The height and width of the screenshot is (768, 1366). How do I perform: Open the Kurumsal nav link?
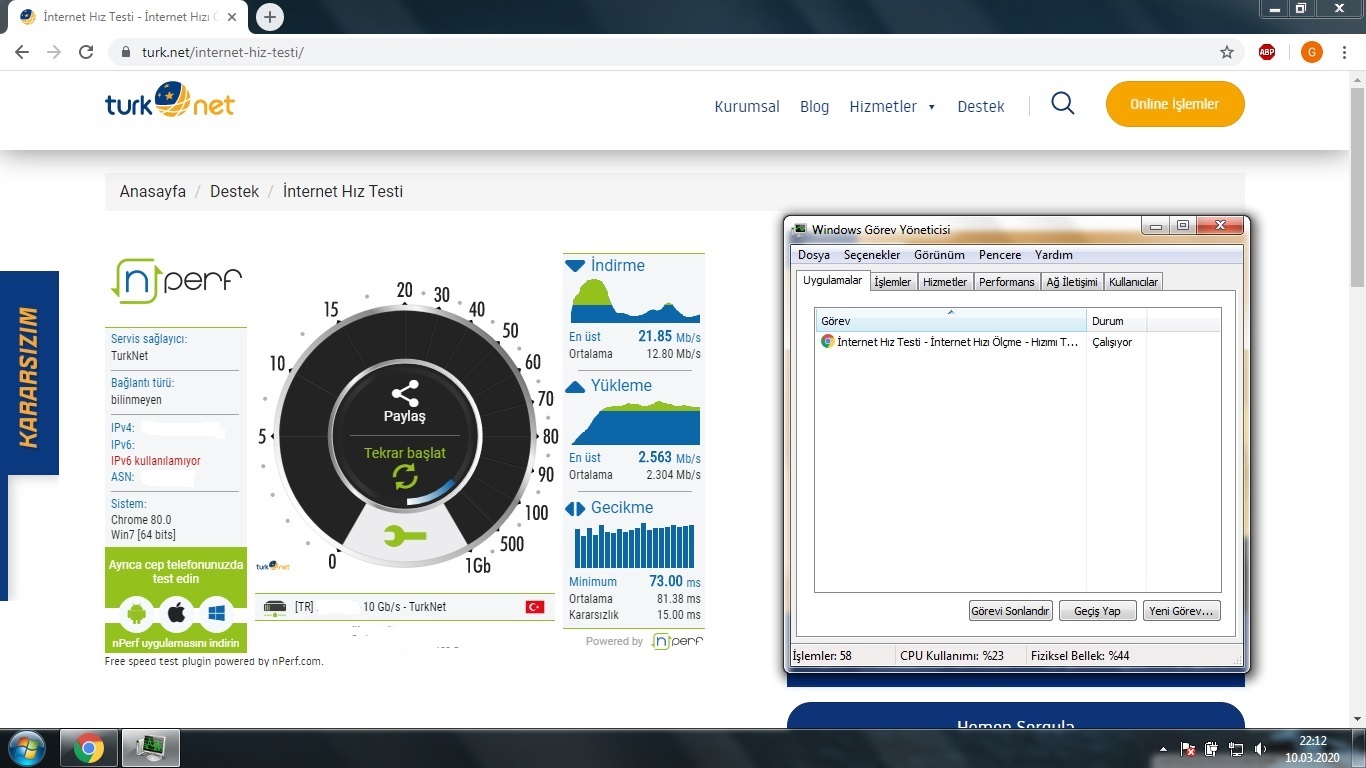click(x=747, y=106)
